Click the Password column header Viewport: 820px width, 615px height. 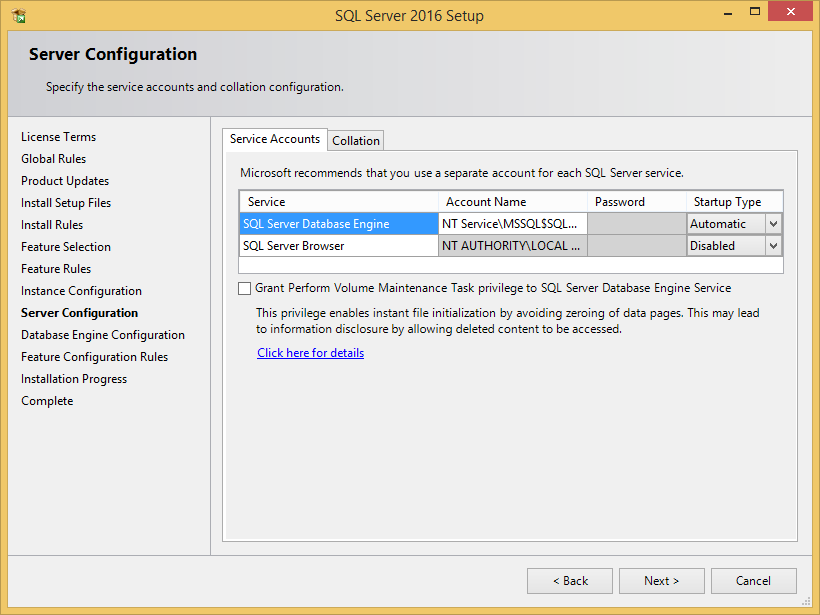637,202
